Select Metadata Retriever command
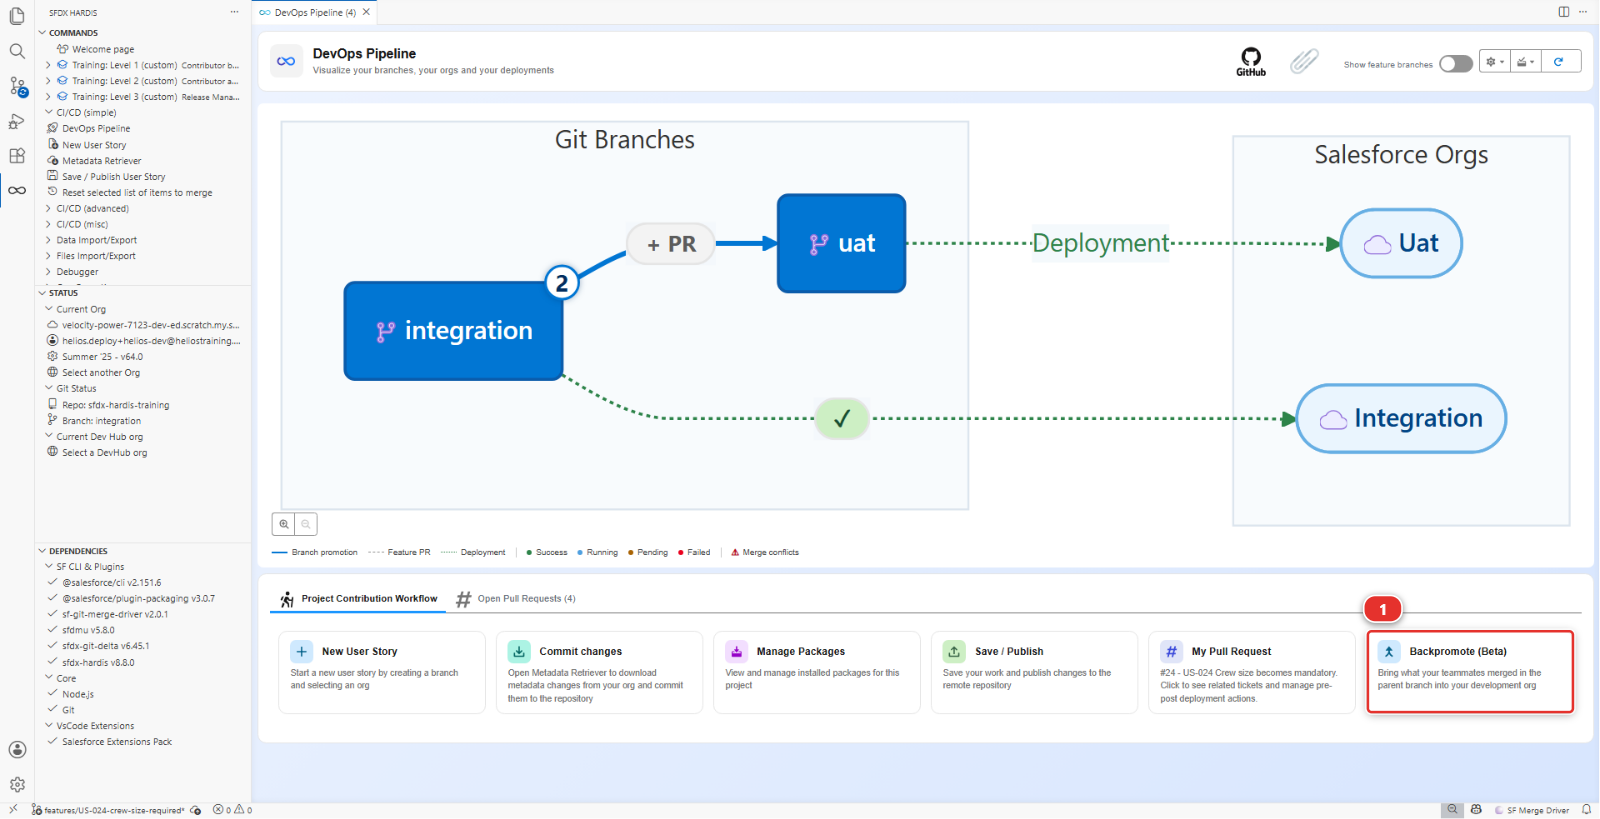 101,161
